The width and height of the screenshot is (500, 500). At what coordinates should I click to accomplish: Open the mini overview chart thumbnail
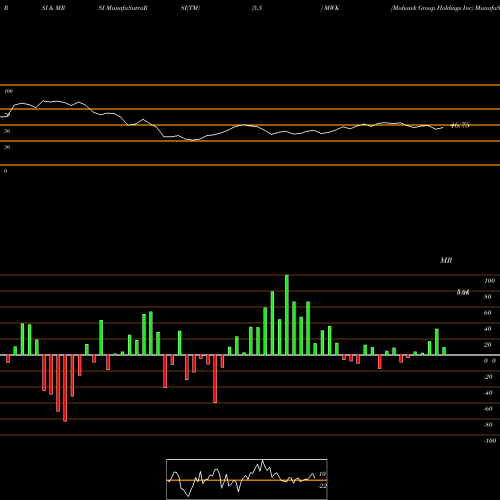[x=247, y=479]
